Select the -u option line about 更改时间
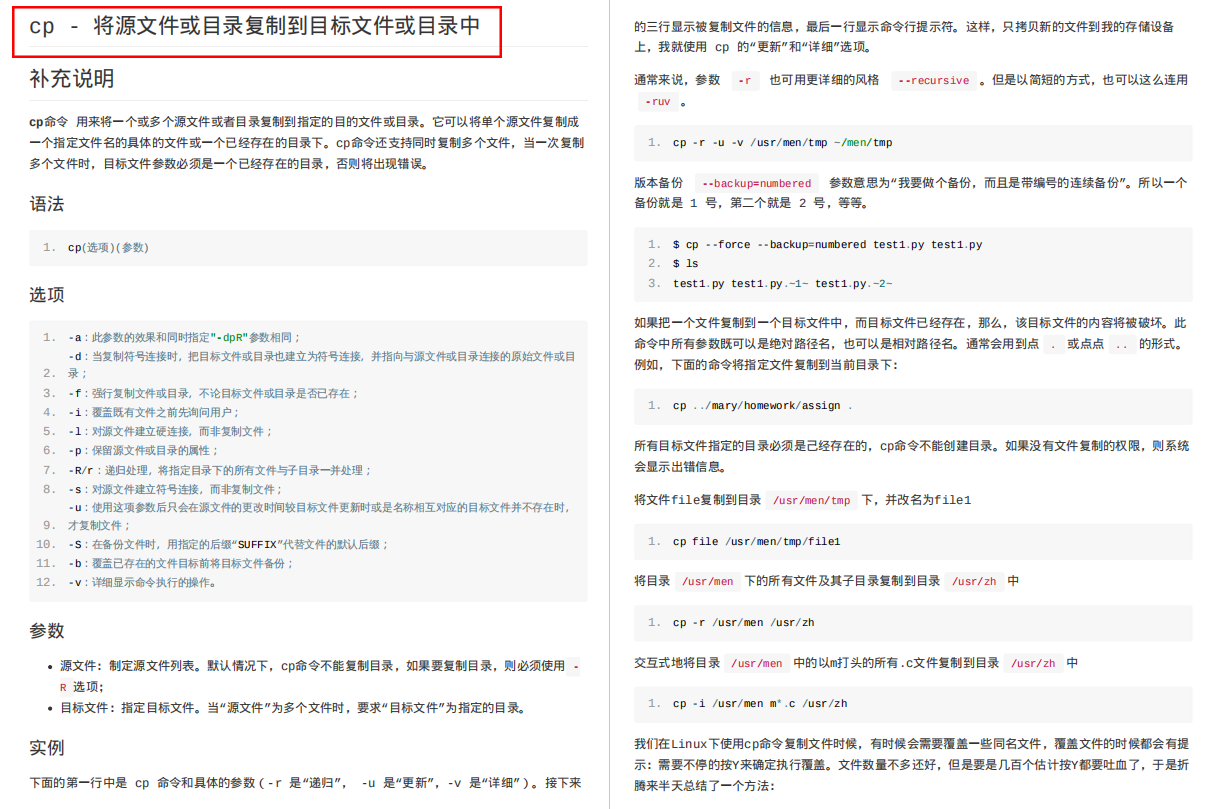Screen dimensions: 1218x809 [x=319, y=516]
